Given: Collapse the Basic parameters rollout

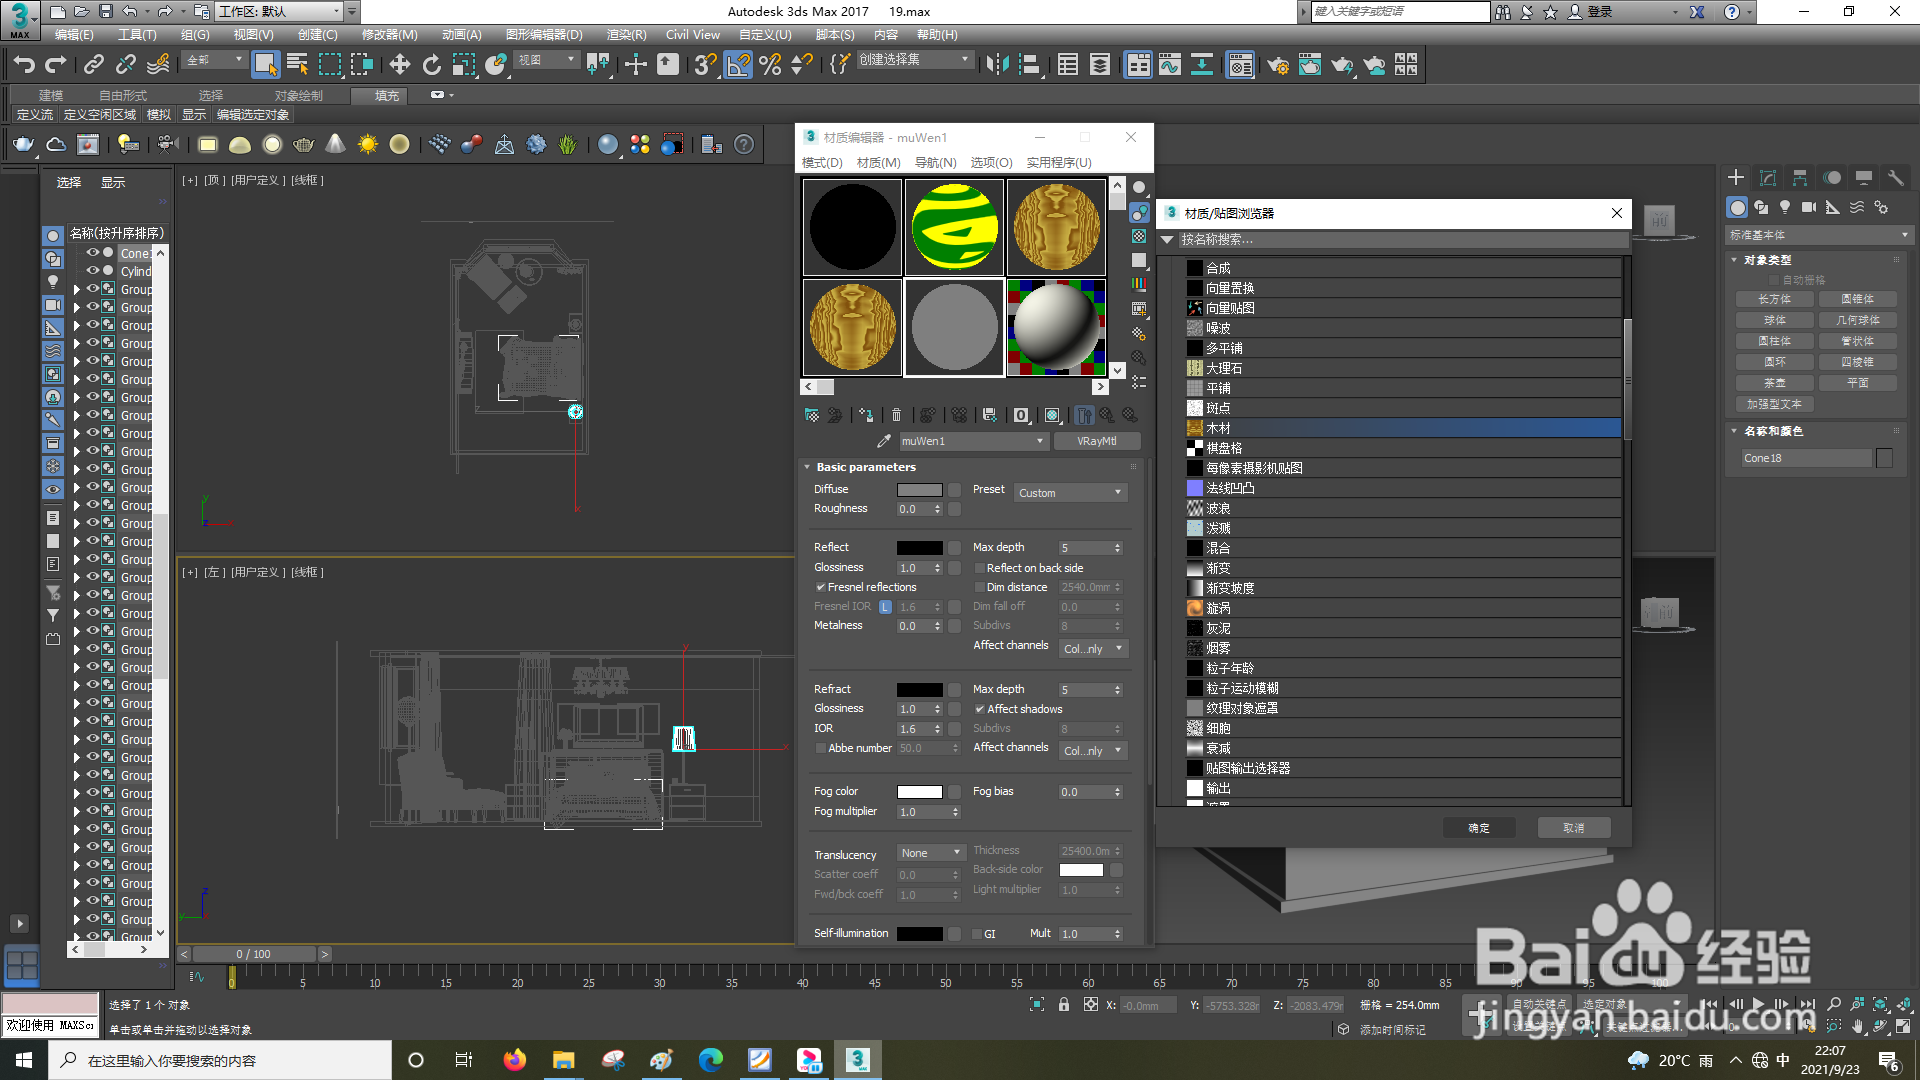Looking at the screenshot, I should tap(865, 468).
